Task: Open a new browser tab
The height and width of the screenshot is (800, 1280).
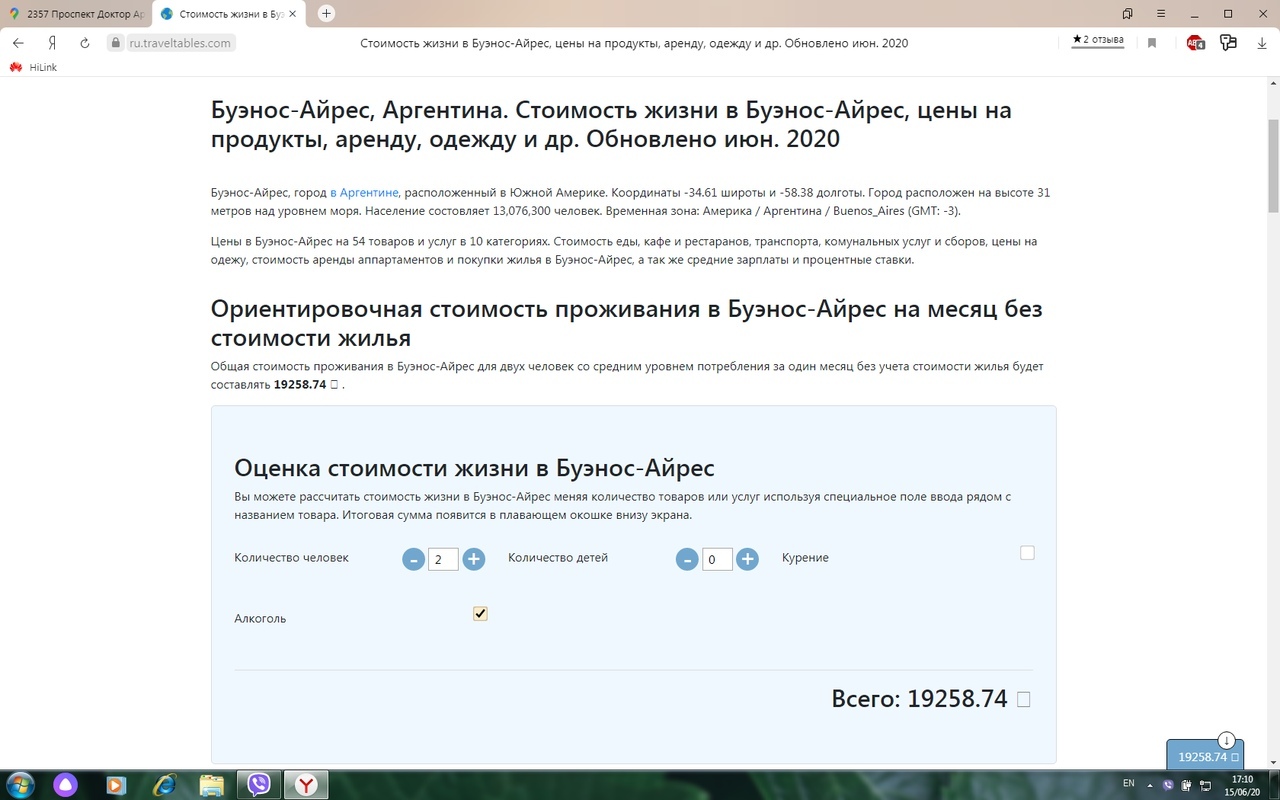Action: 326,14
